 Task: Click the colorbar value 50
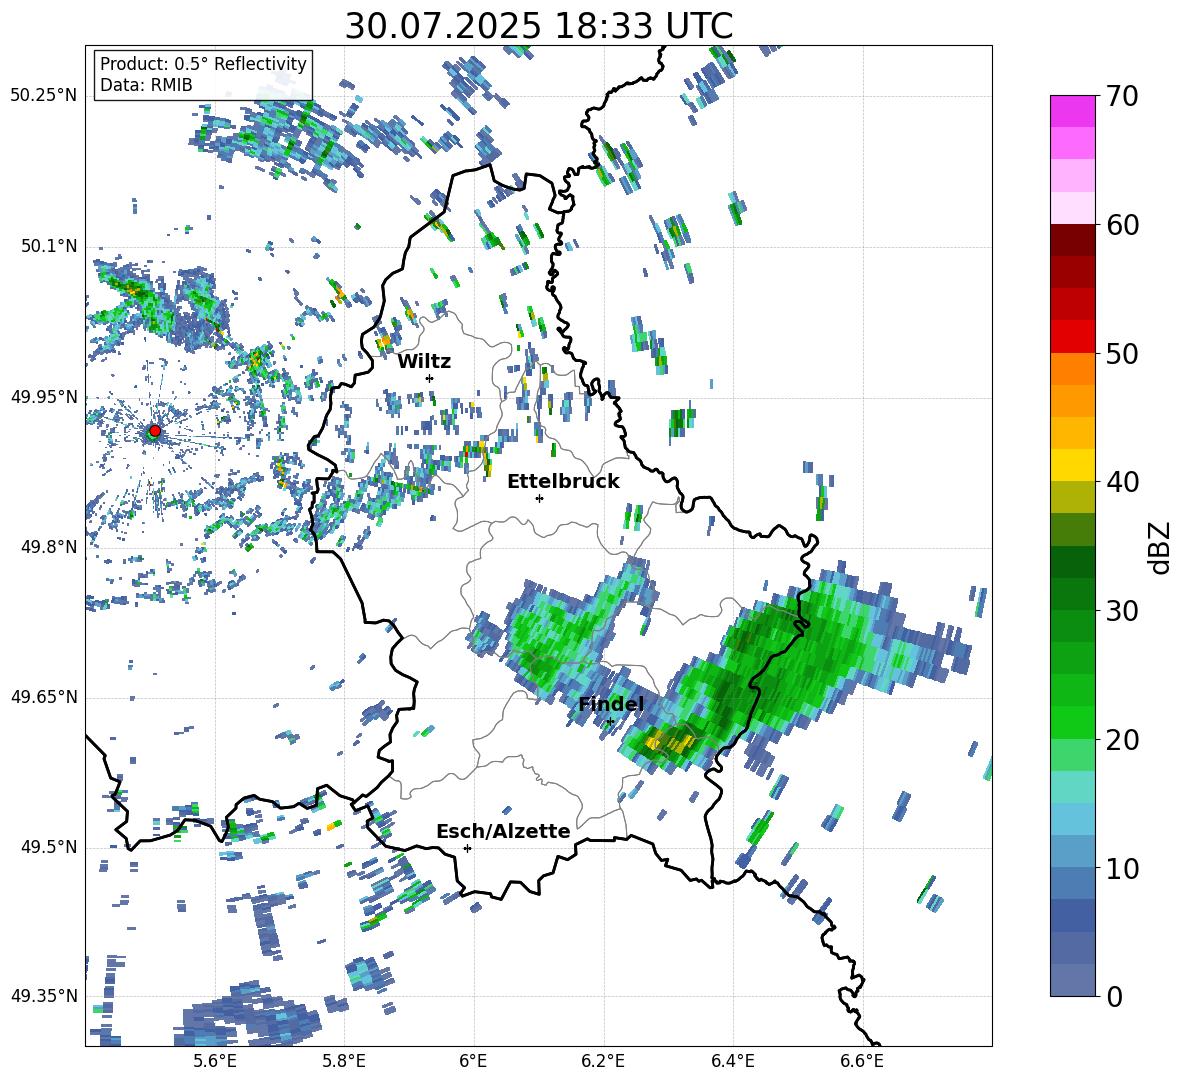point(1122,353)
